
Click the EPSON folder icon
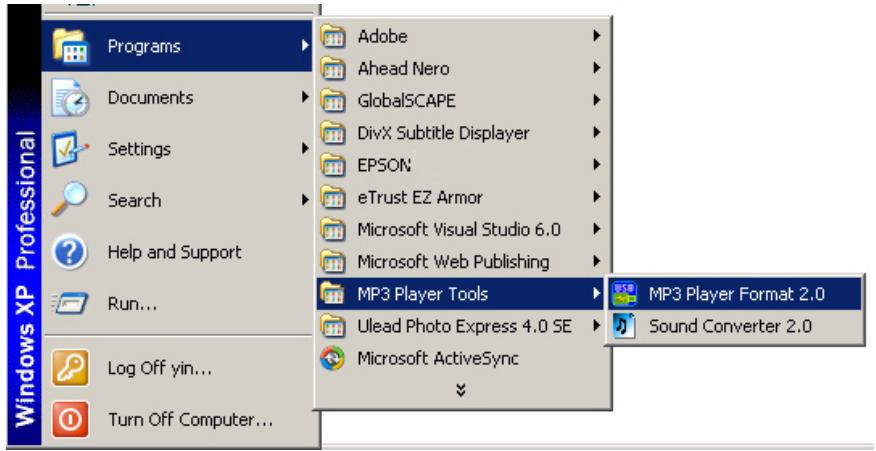[x=333, y=165]
